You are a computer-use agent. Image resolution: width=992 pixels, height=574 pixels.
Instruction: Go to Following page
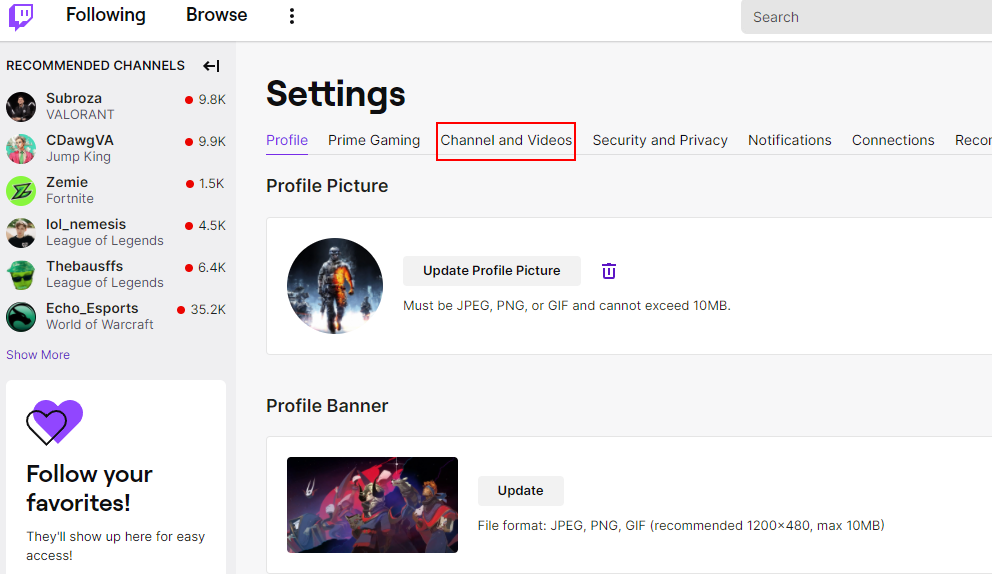click(x=106, y=15)
